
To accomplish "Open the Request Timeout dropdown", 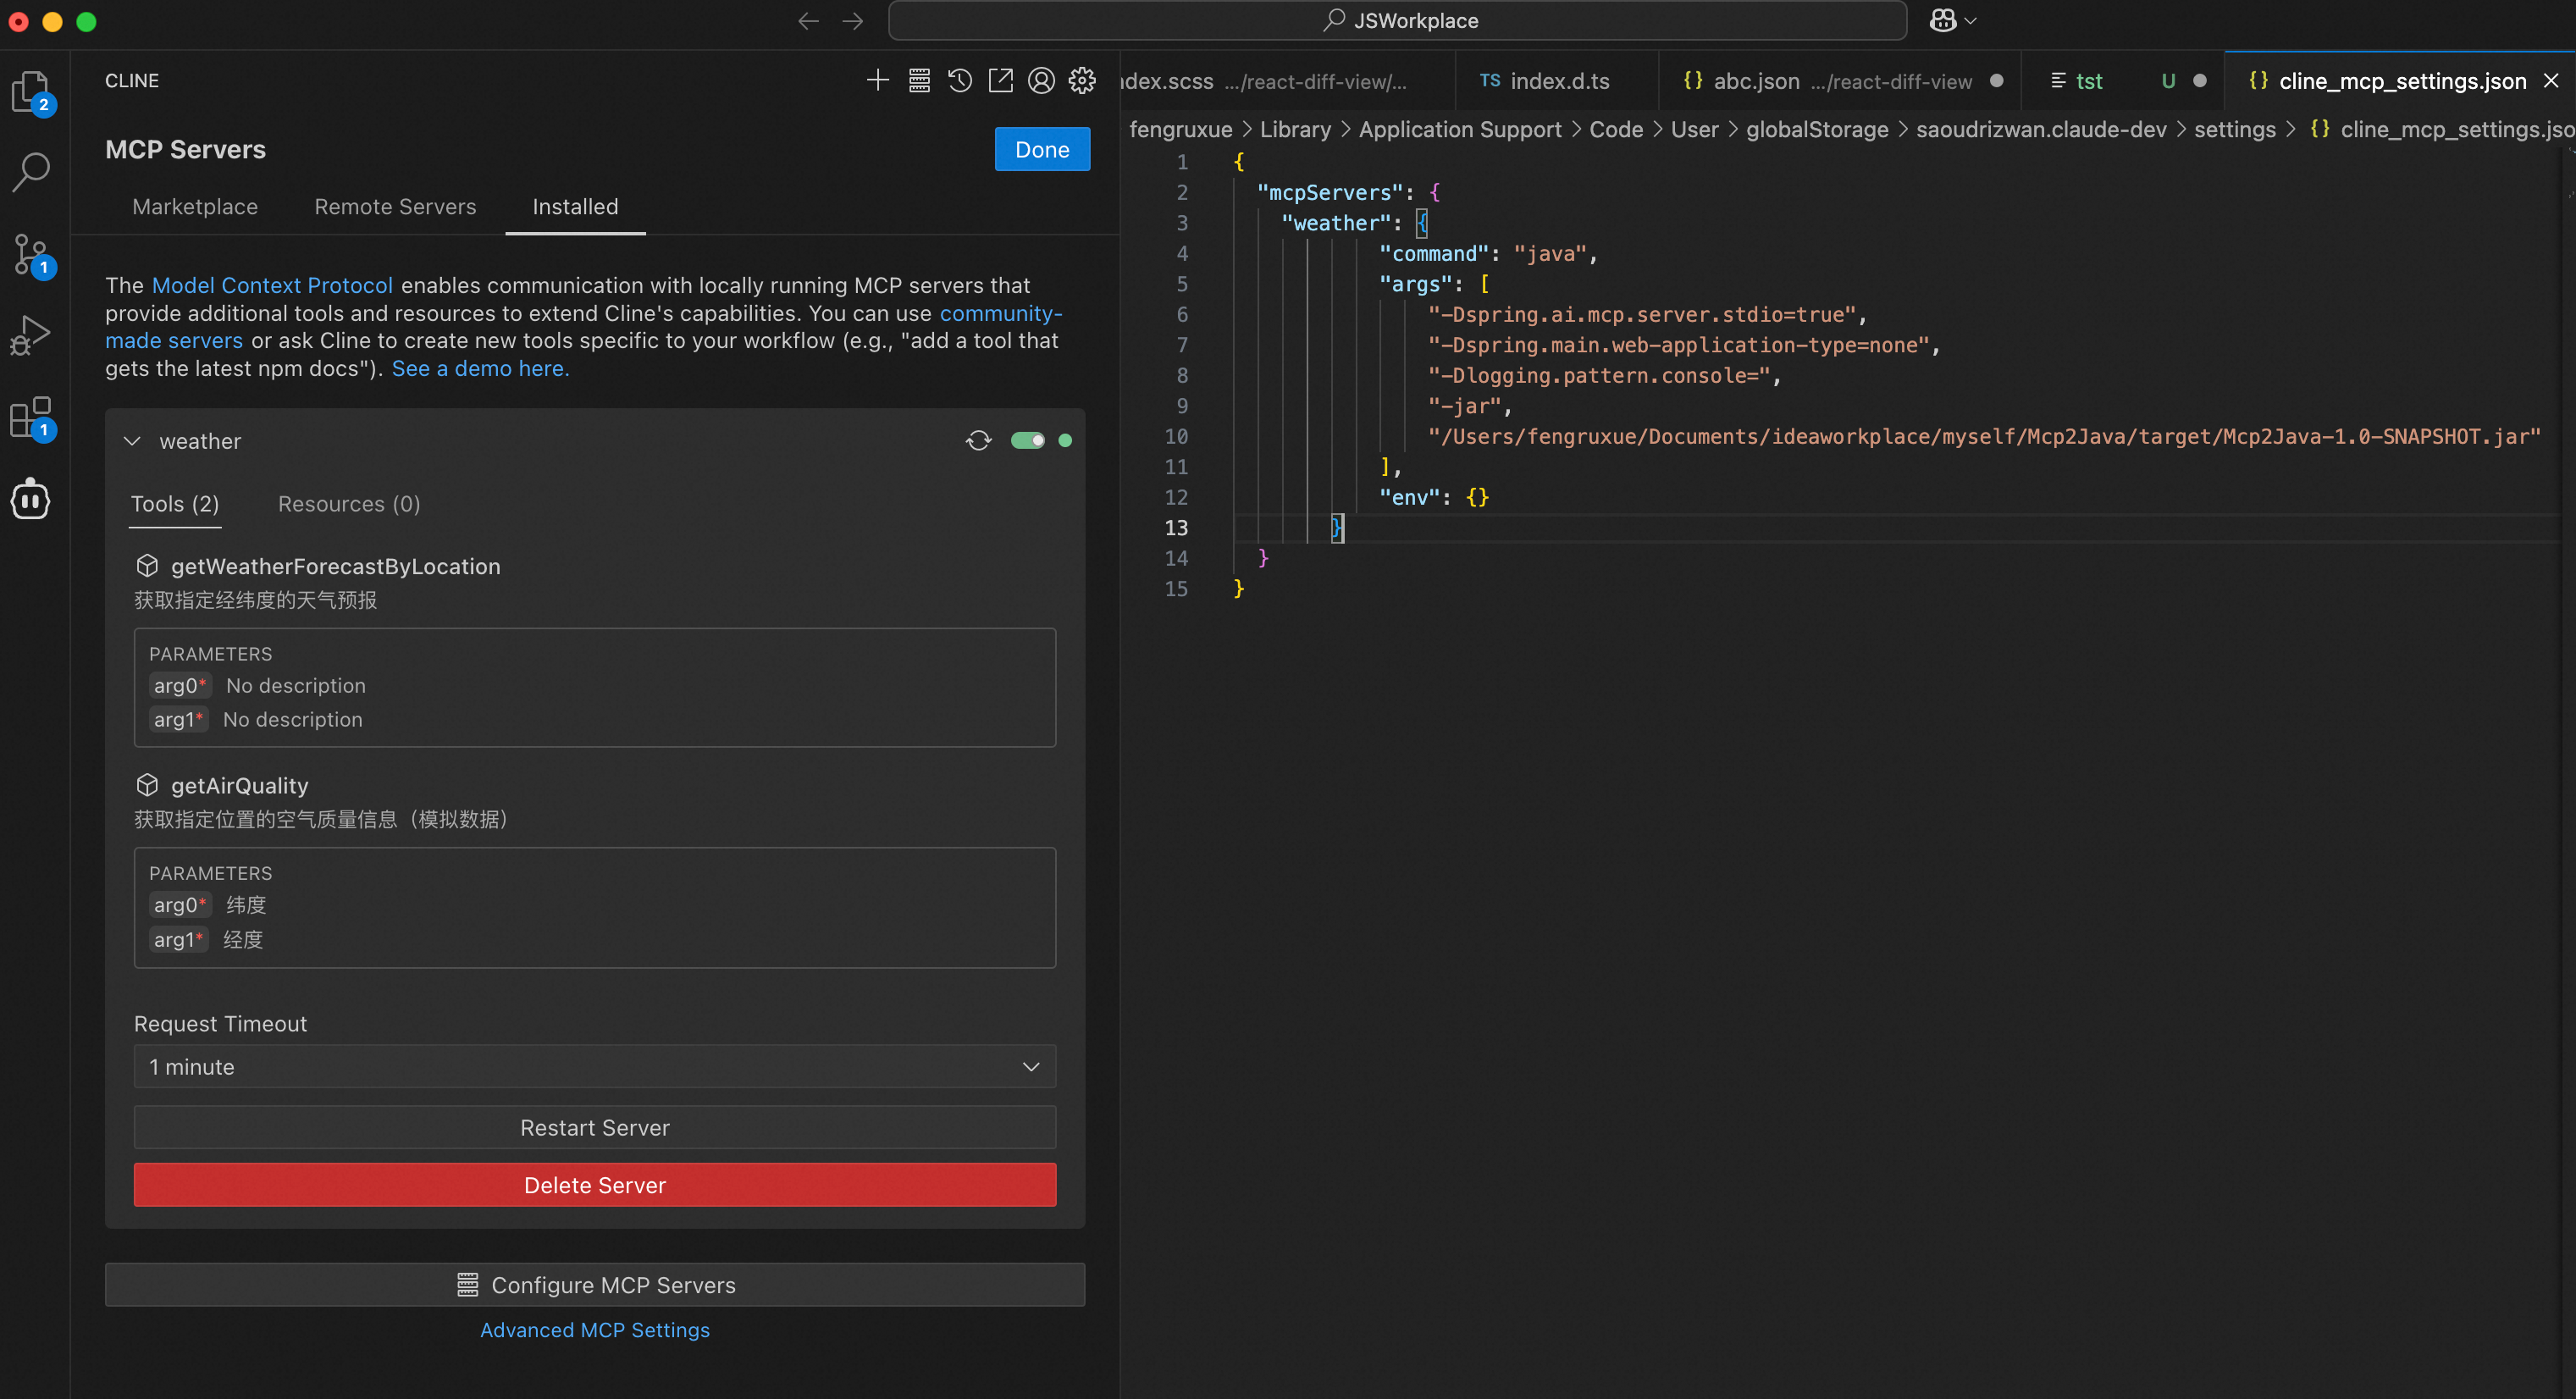I will [595, 1067].
